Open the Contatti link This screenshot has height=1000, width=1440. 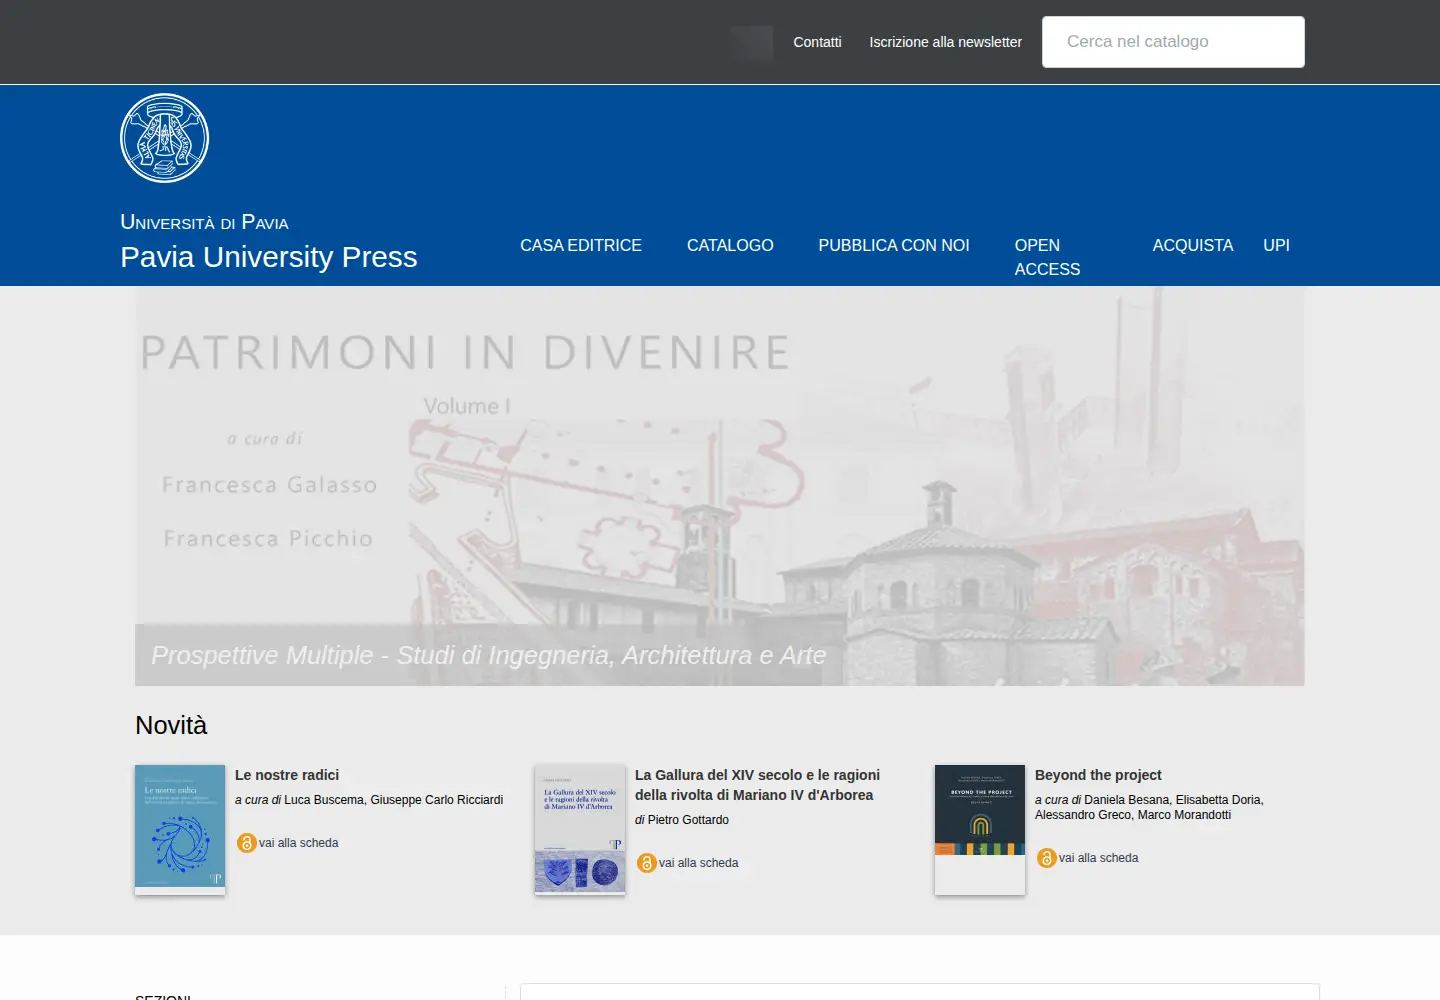tap(817, 42)
